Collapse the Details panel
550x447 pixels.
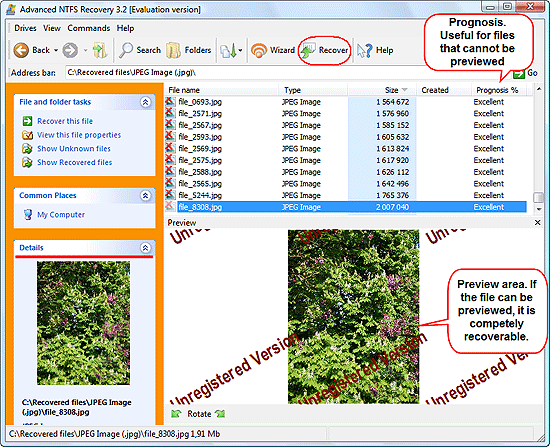(146, 248)
